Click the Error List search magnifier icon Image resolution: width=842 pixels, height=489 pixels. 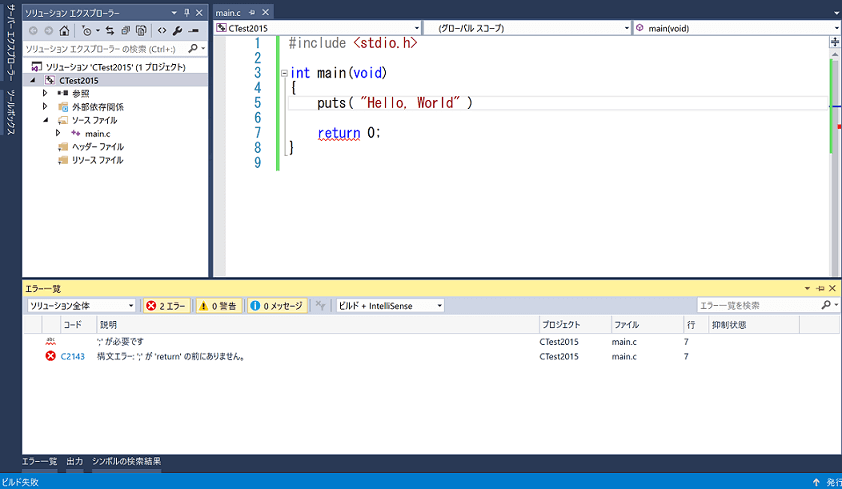tap(826, 305)
